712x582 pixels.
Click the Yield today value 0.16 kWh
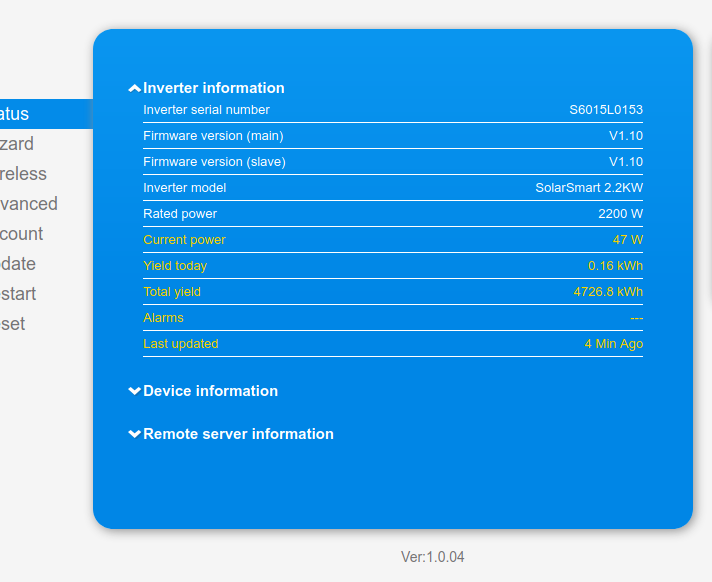pyautogui.click(x=615, y=266)
